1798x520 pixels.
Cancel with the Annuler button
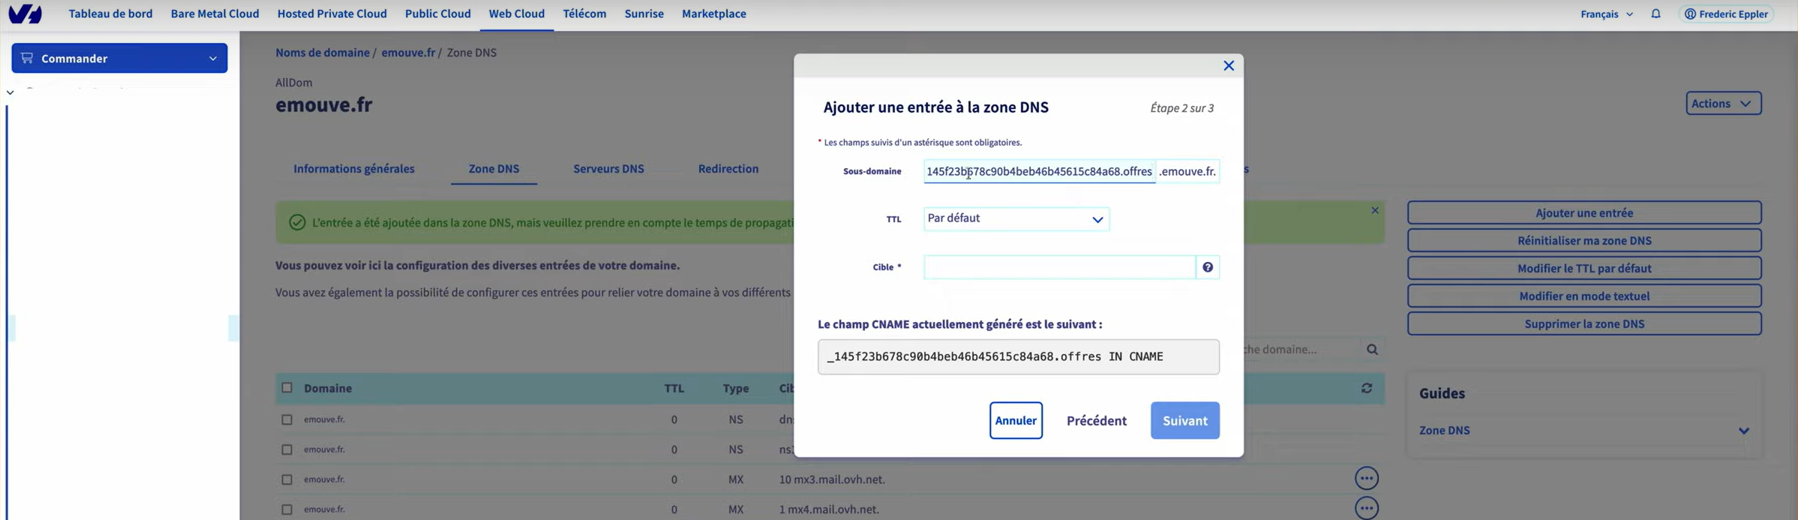[x=1016, y=421]
